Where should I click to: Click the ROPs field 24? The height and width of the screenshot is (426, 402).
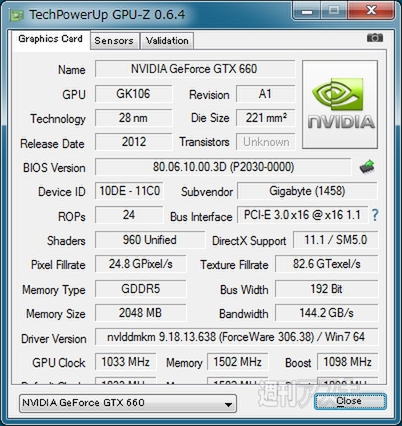click(129, 215)
